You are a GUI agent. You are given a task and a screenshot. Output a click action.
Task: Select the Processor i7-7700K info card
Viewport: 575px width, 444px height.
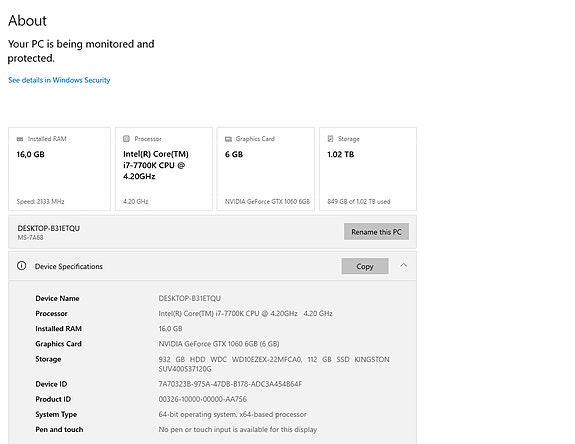pos(164,169)
